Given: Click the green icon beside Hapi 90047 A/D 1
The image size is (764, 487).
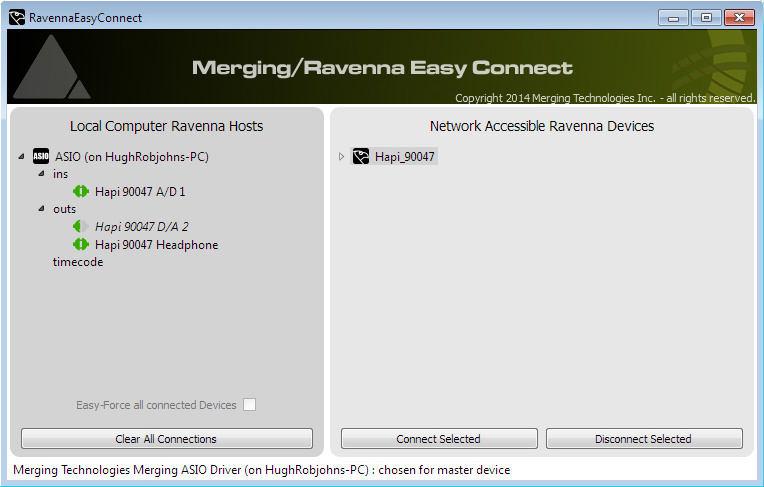Looking at the screenshot, I should point(81,191).
